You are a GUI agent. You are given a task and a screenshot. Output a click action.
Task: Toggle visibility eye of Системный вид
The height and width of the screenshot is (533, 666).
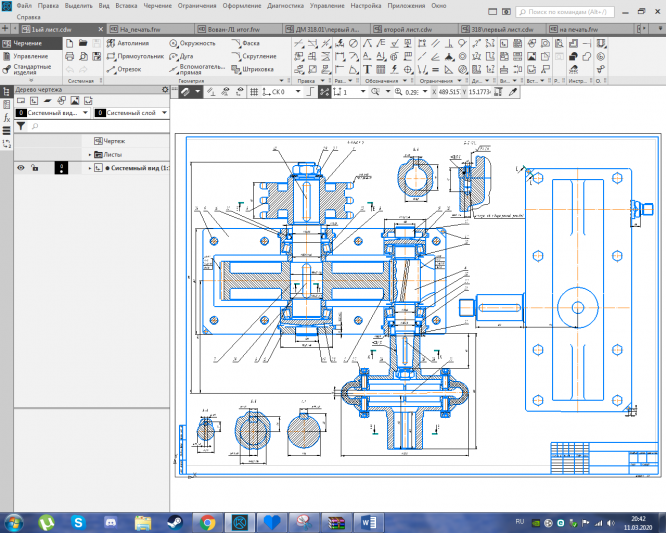click(20, 168)
